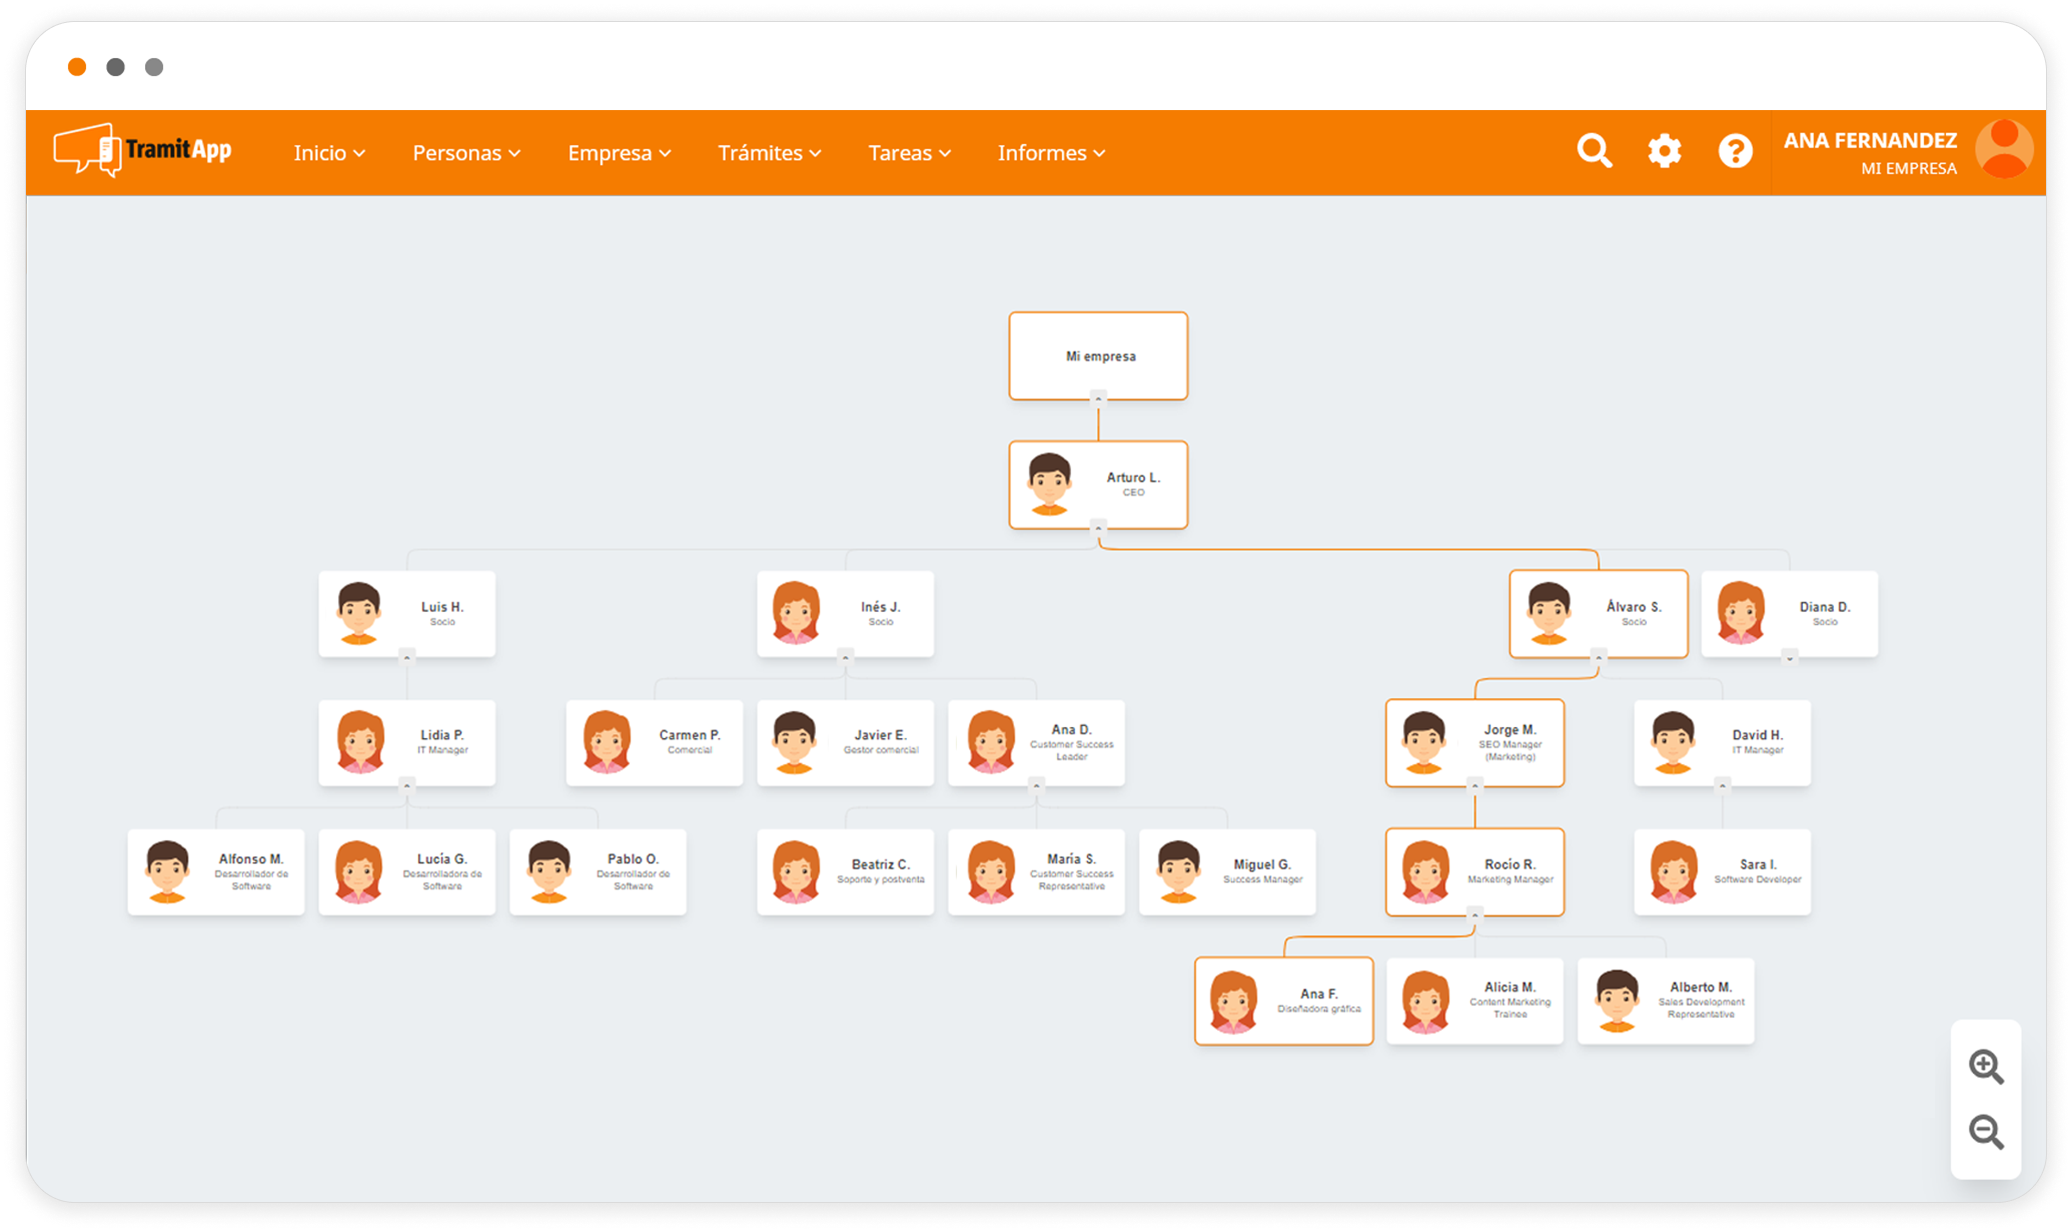Click the zoom out magnifier button

[x=1986, y=1133]
